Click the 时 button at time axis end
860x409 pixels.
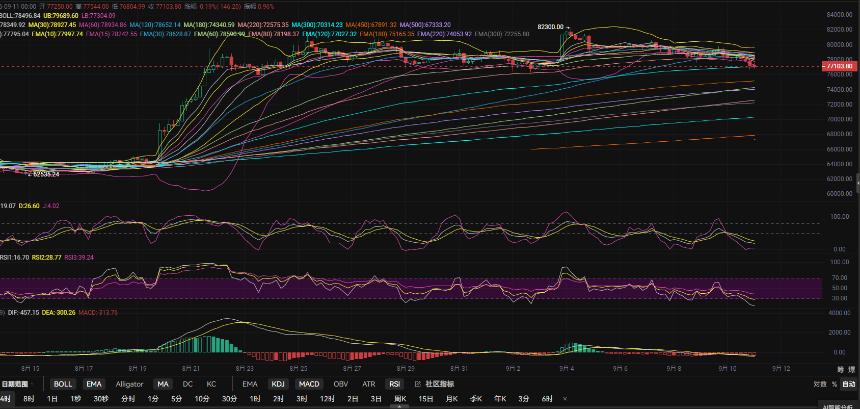(x=841, y=369)
